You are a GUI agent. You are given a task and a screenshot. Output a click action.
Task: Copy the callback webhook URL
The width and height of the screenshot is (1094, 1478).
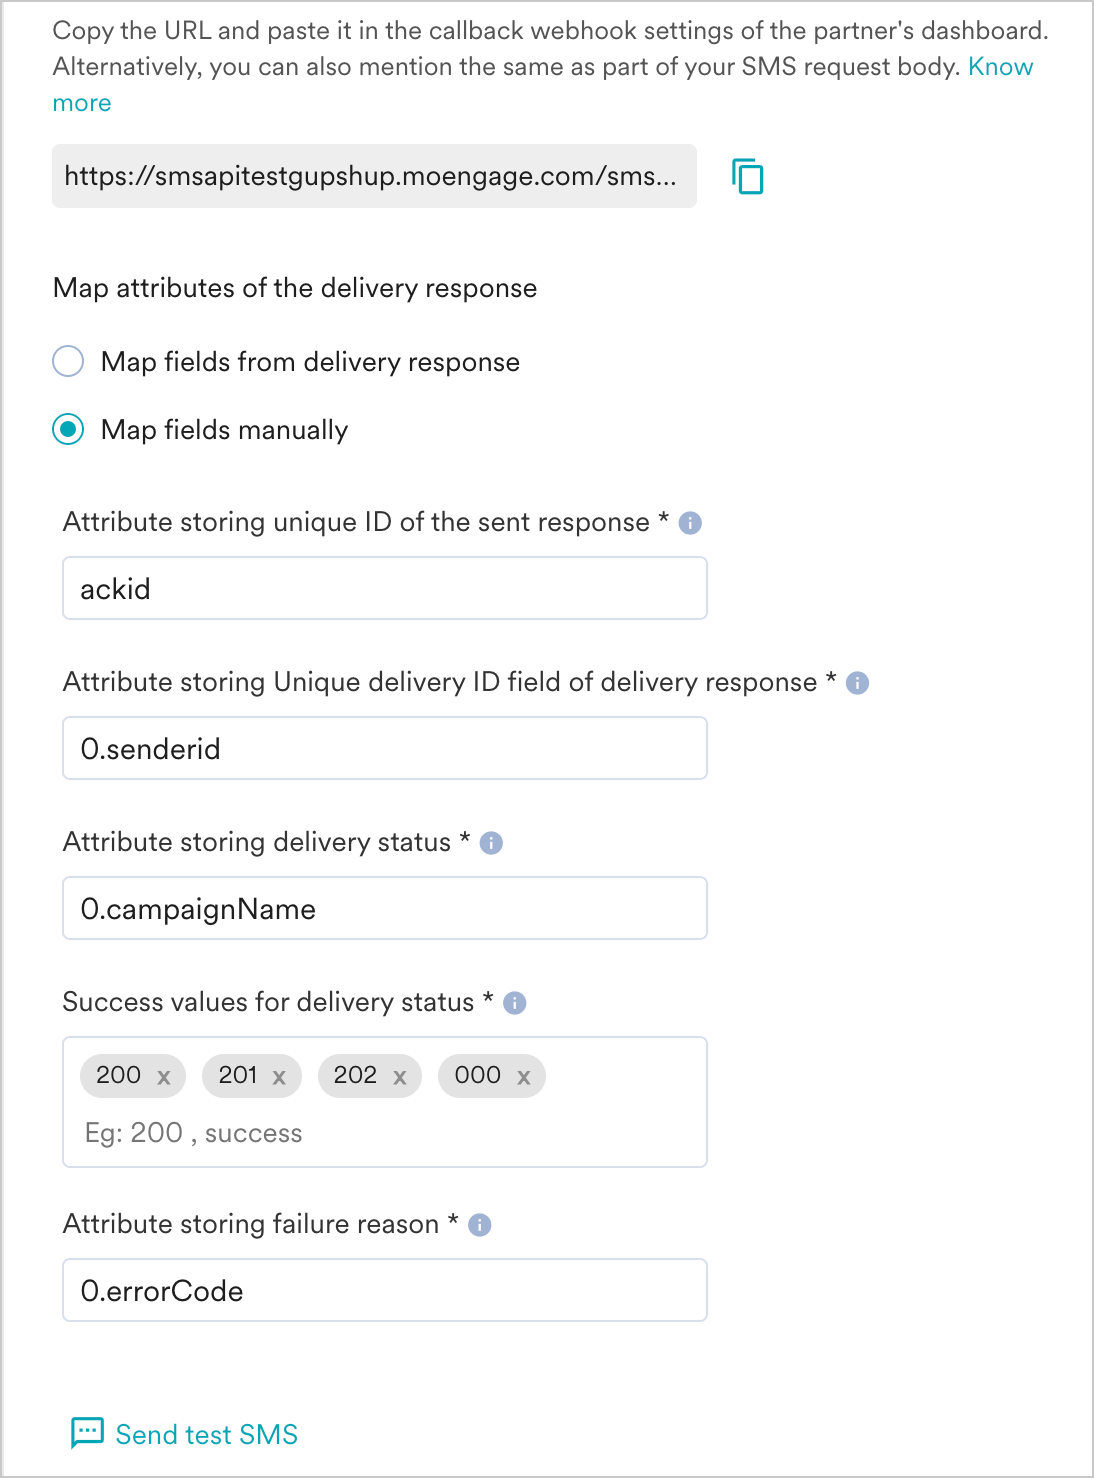click(x=747, y=176)
